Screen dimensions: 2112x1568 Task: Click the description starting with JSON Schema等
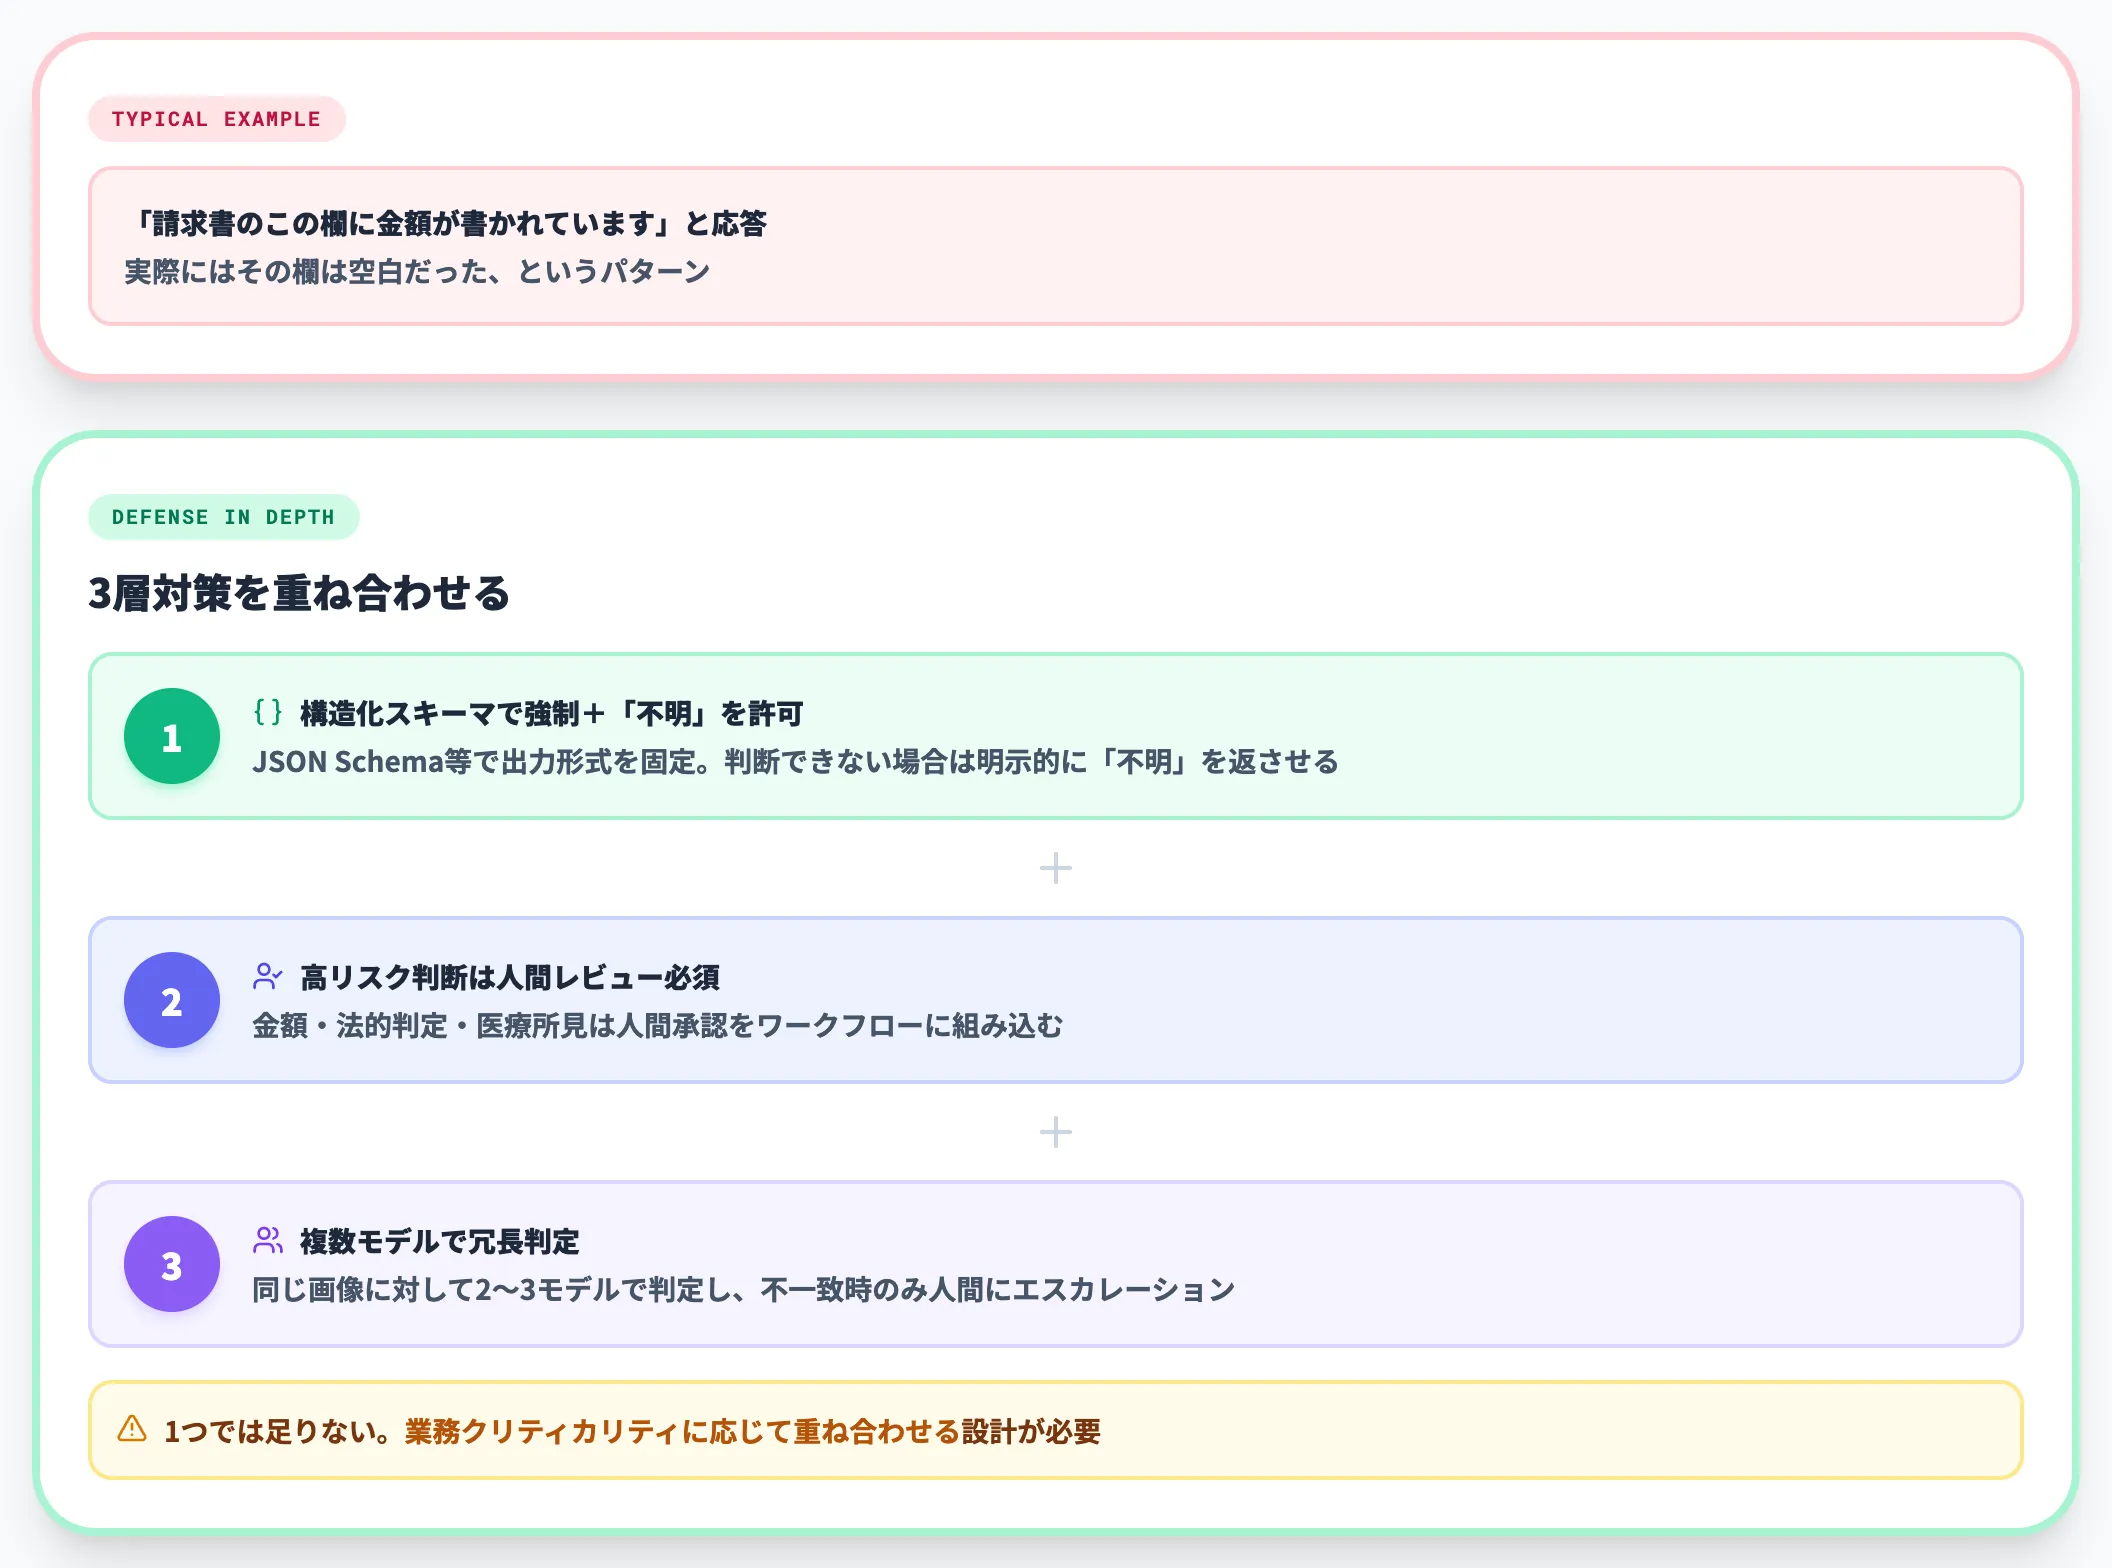pos(795,761)
